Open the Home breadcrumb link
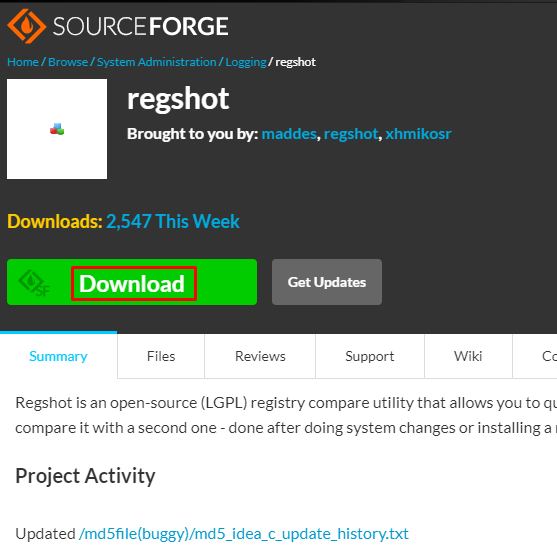The height and width of the screenshot is (550, 557). click(23, 62)
